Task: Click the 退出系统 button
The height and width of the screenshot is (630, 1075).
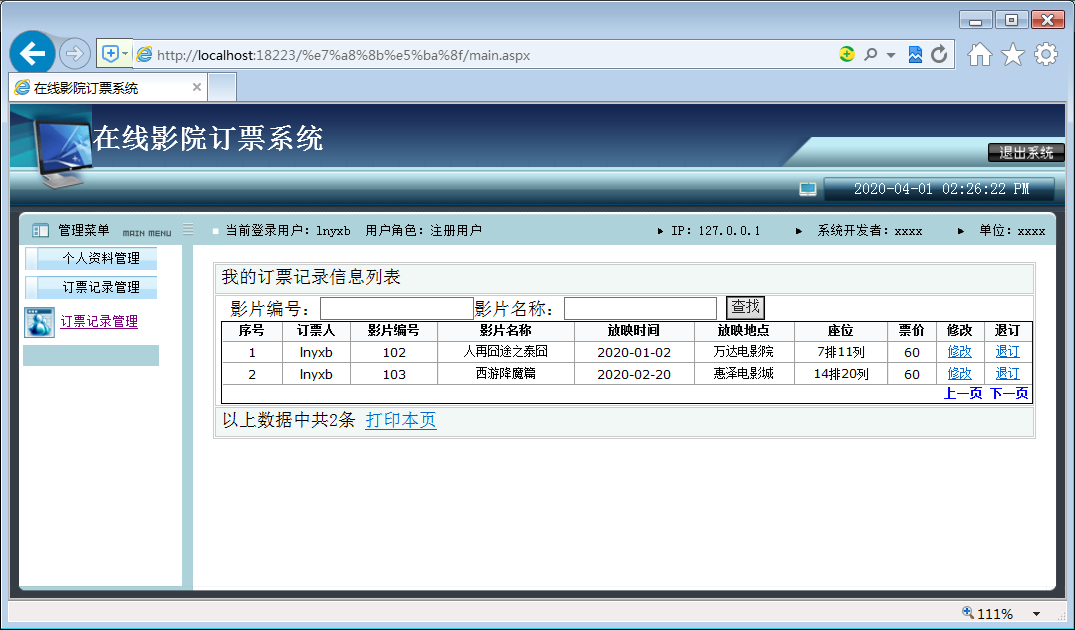Action: (1026, 152)
